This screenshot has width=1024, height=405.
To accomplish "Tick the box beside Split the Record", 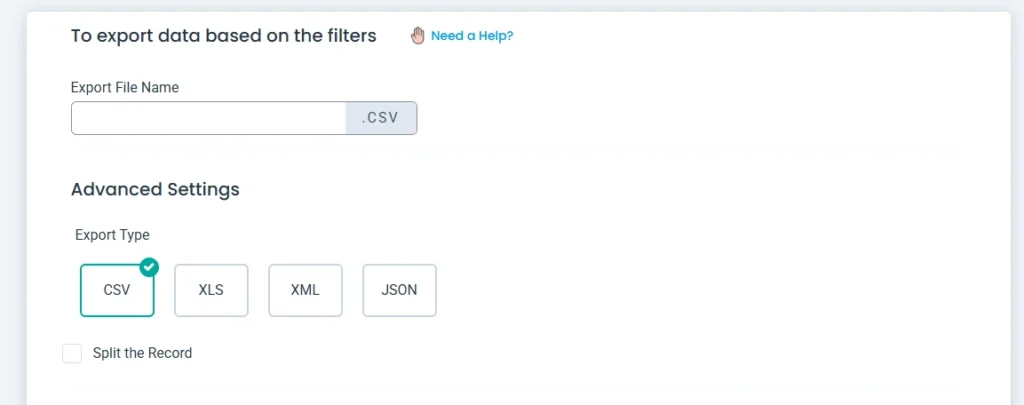I will coord(72,353).
